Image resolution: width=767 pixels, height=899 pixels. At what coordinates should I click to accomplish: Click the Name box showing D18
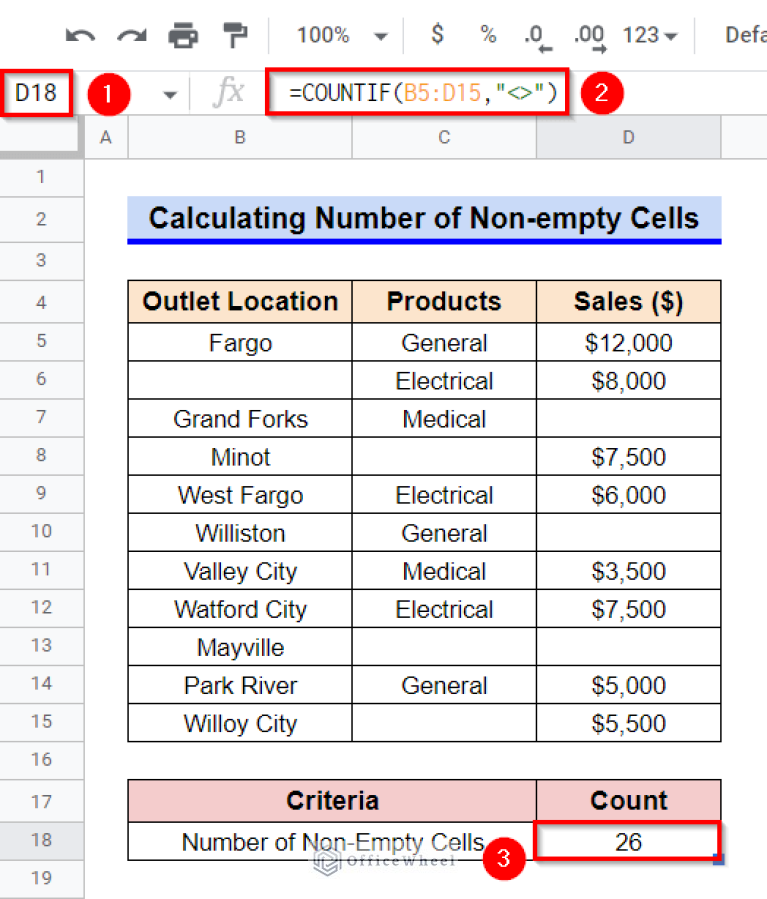point(37,93)
